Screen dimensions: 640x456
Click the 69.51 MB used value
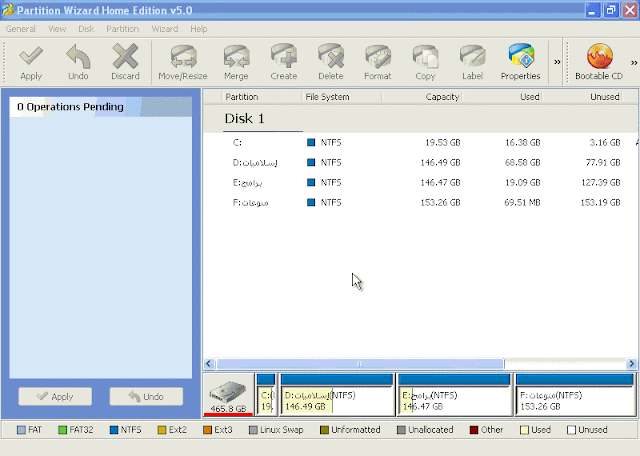(x=522, y=202)
